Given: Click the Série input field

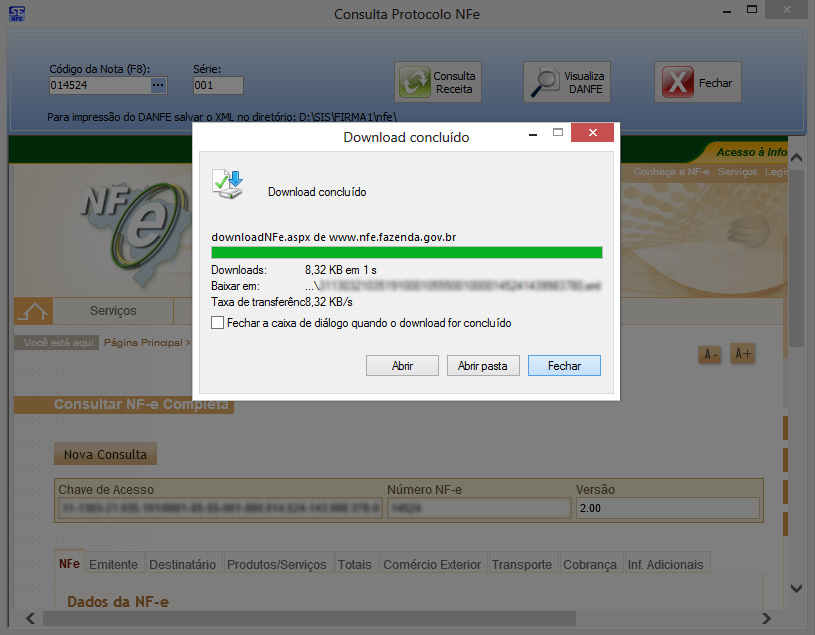Looking at the screenshot, I should 218,86.
